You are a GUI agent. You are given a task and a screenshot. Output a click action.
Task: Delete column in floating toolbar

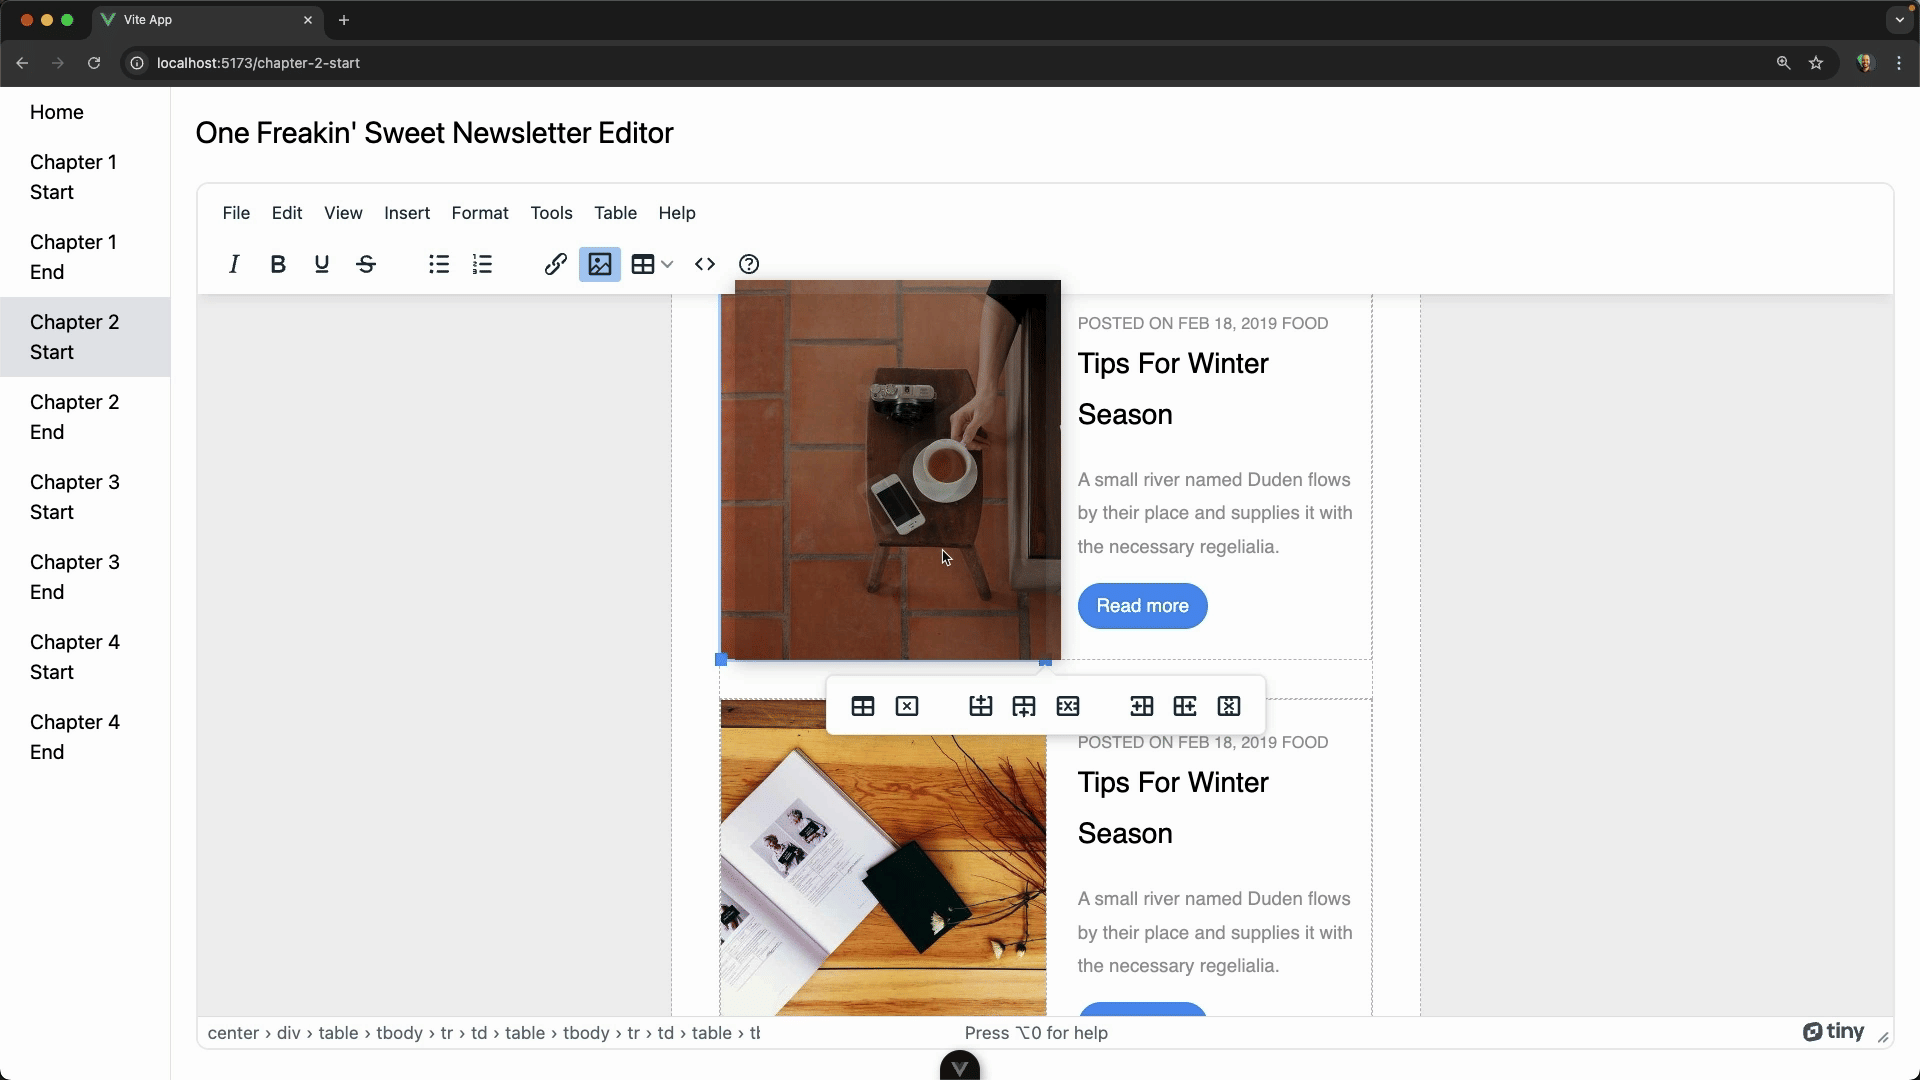click(x=1229, y=706)
